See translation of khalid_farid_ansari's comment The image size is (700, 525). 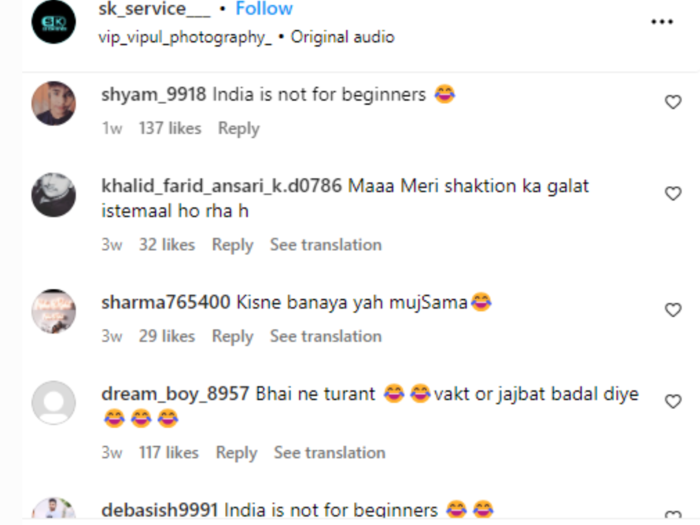326,245
